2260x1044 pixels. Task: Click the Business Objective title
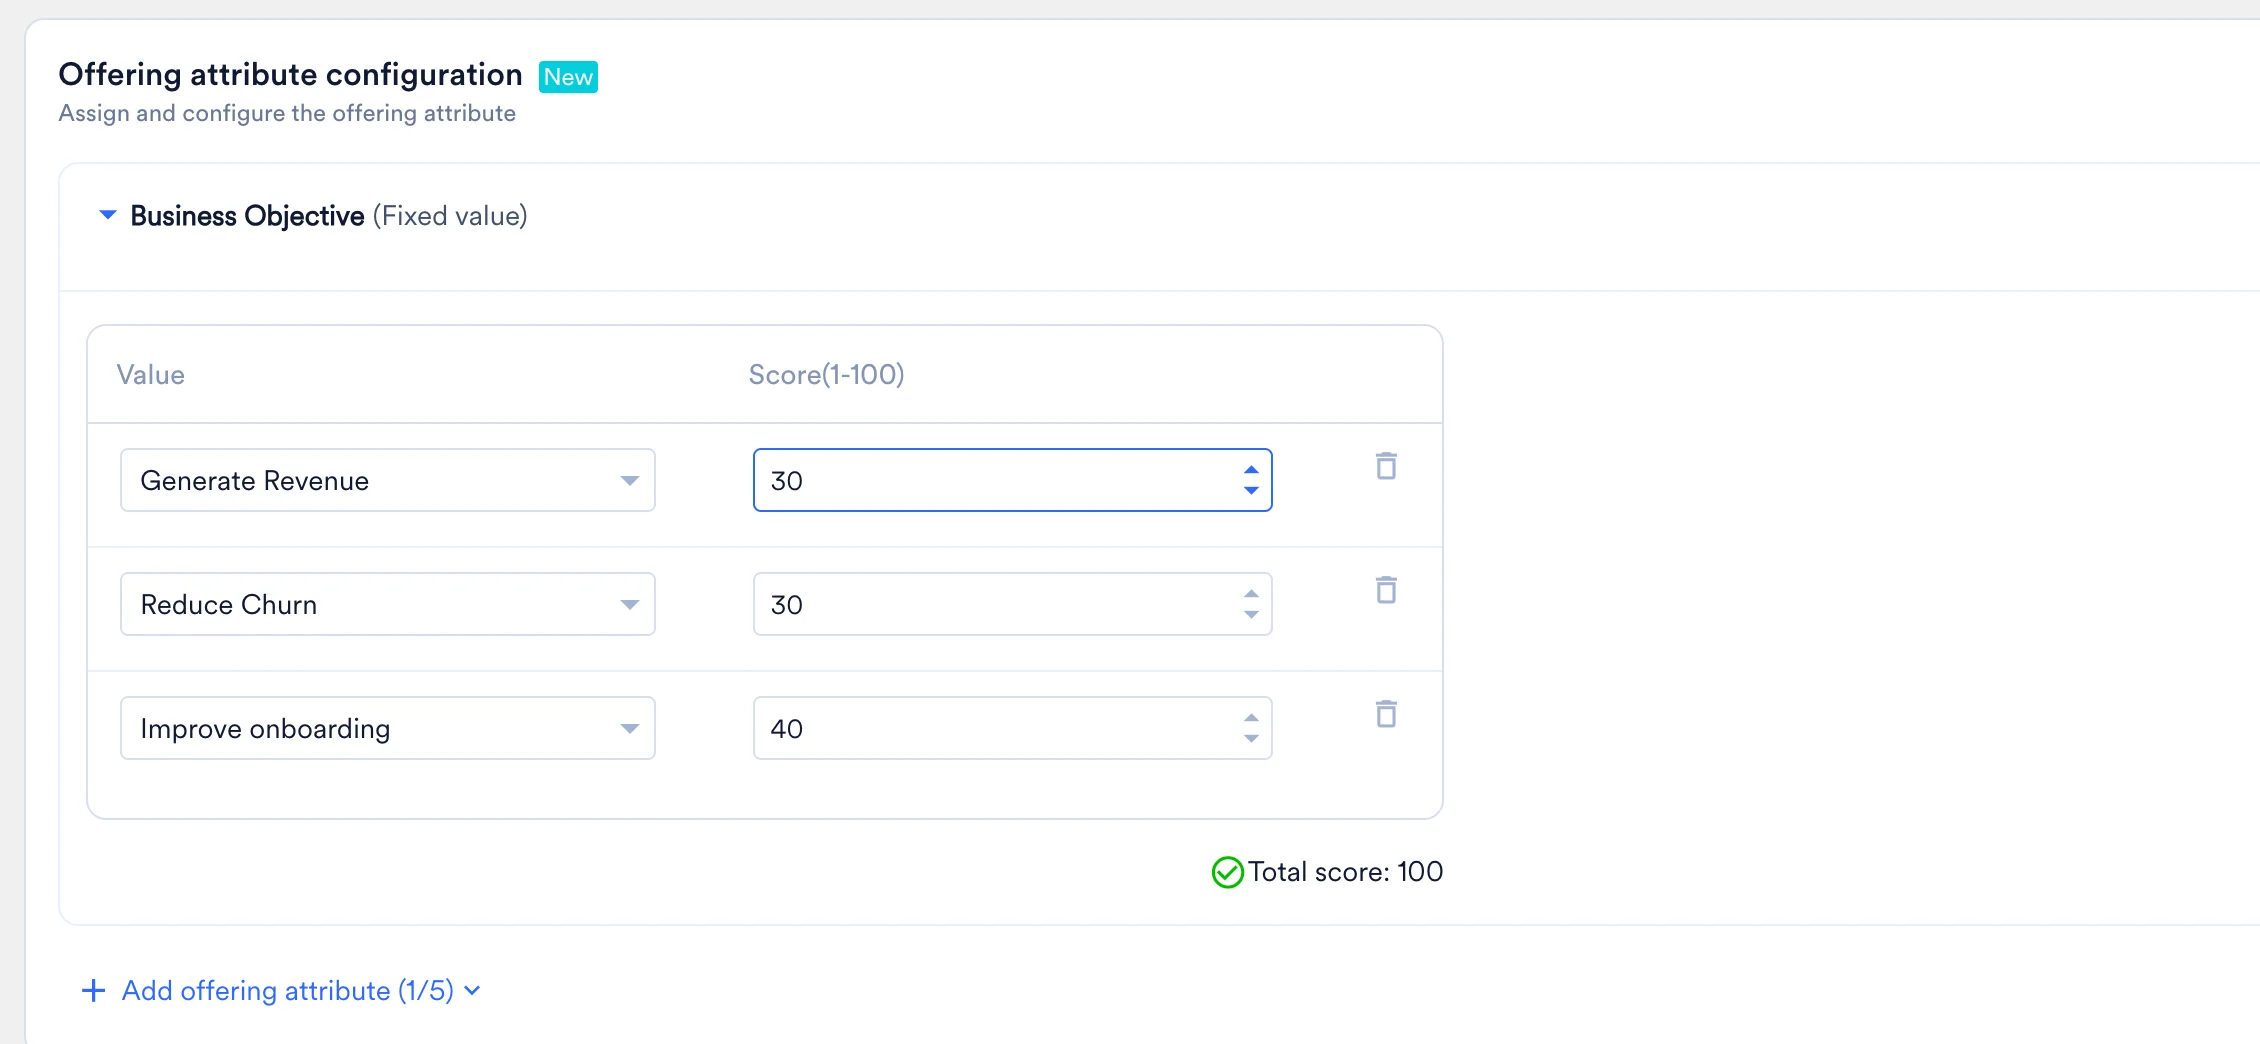pos(247,216)
